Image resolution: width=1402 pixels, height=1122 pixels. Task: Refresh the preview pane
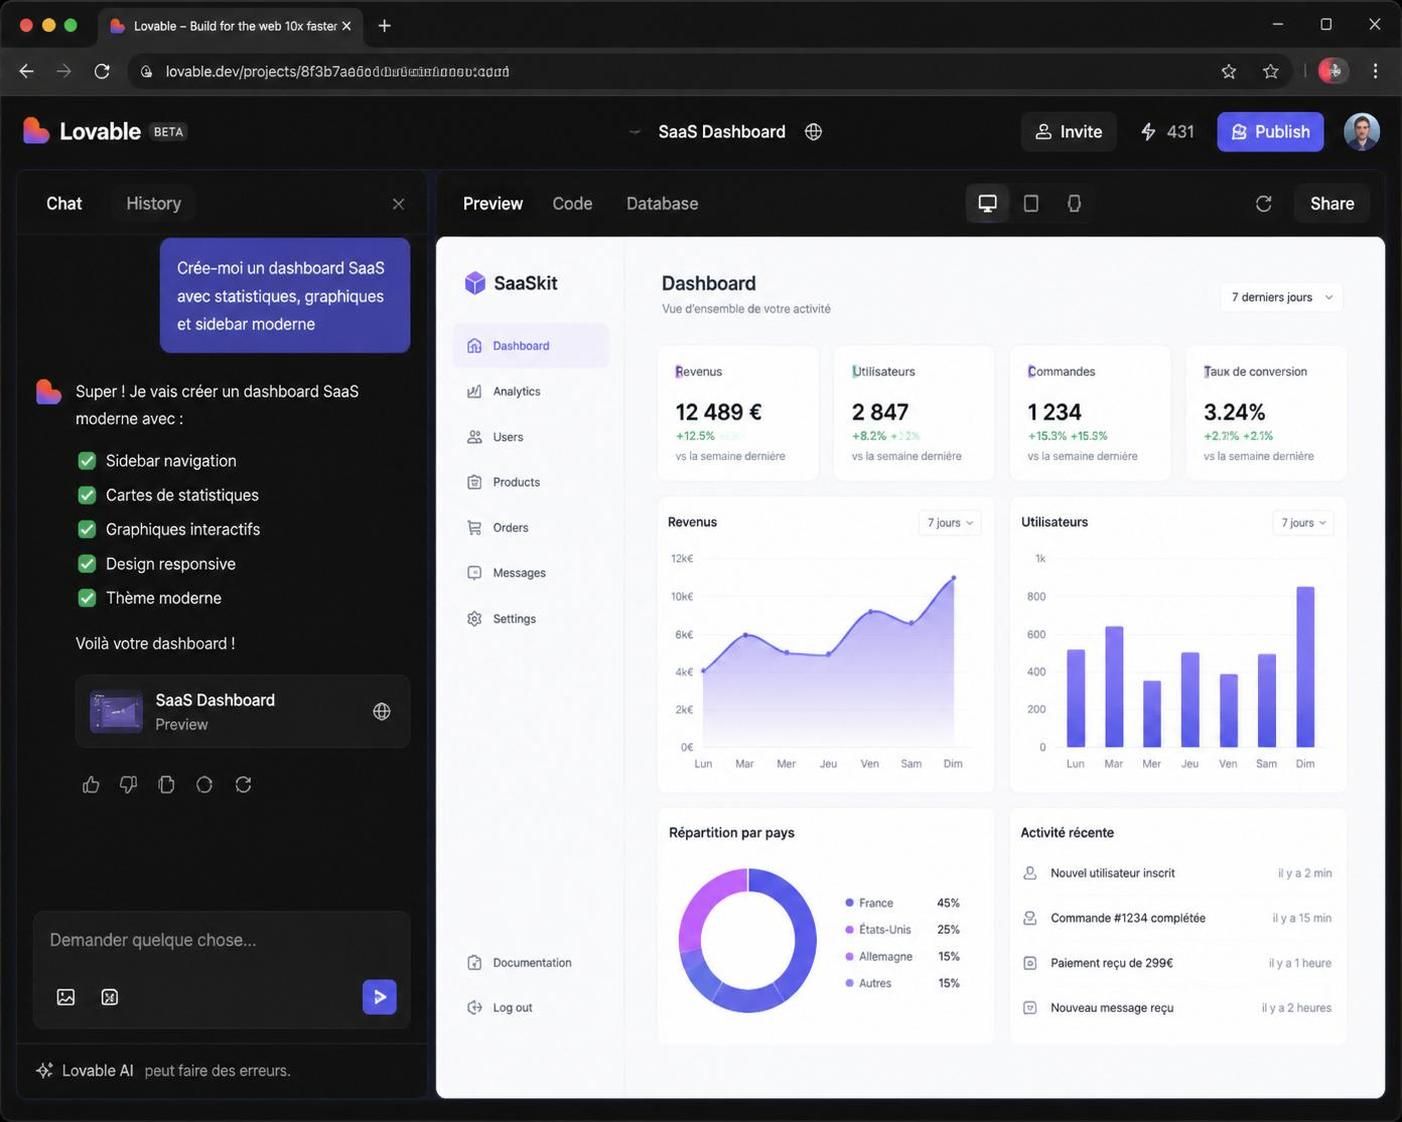[1264, 203]
